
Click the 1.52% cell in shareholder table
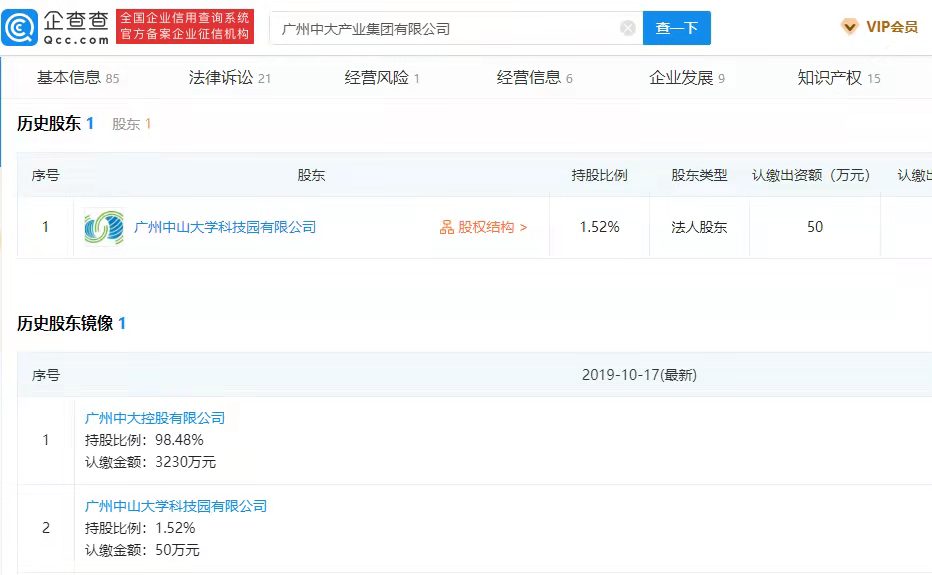tap(599, 227)
